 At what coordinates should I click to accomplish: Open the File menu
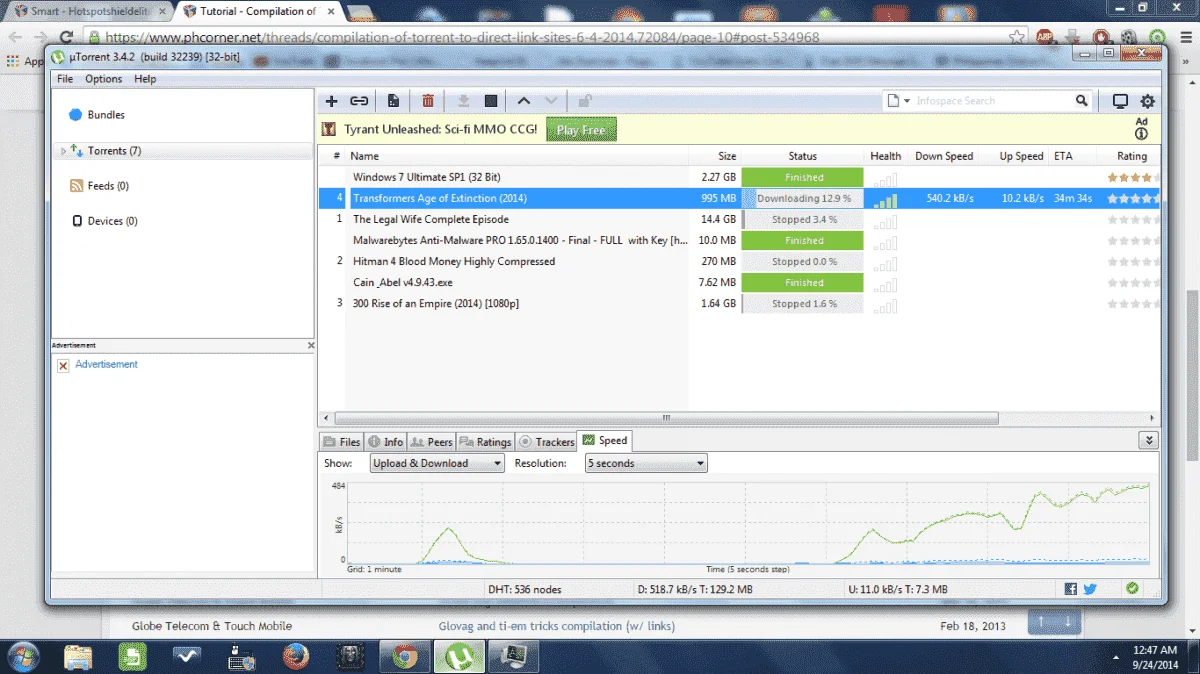click(65, 79)
